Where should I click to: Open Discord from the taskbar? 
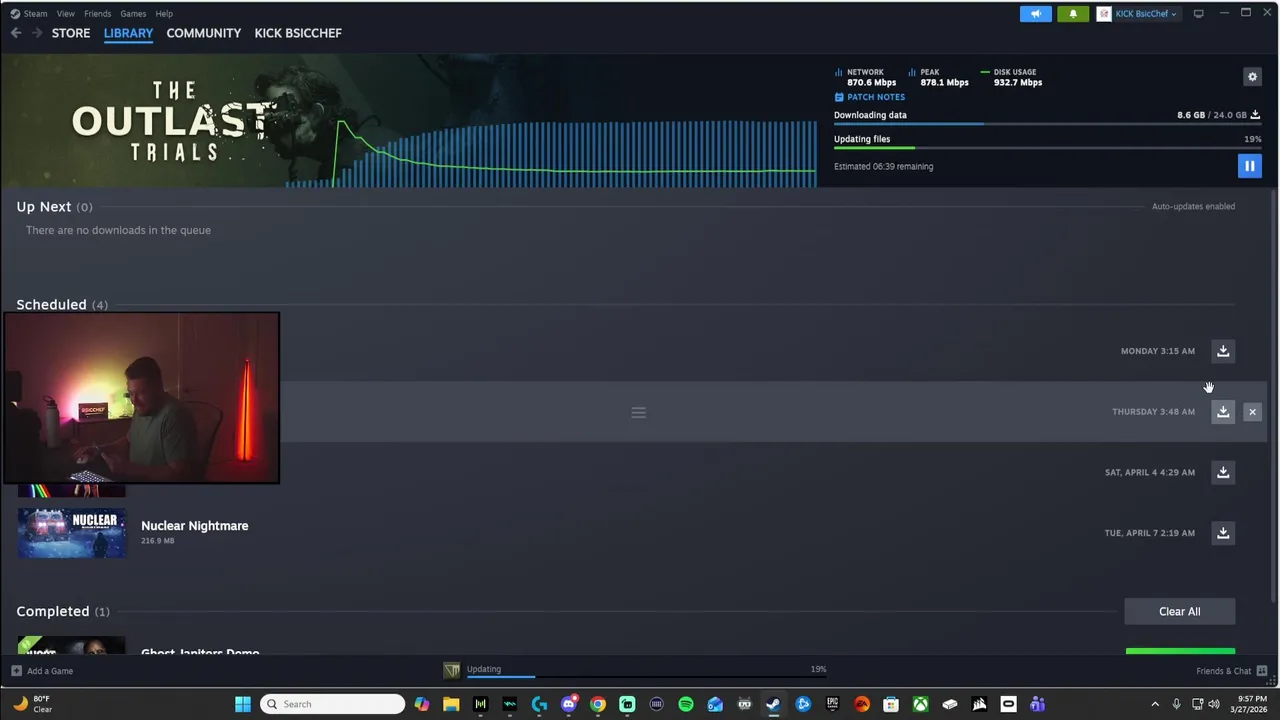[x=568, y=704]
